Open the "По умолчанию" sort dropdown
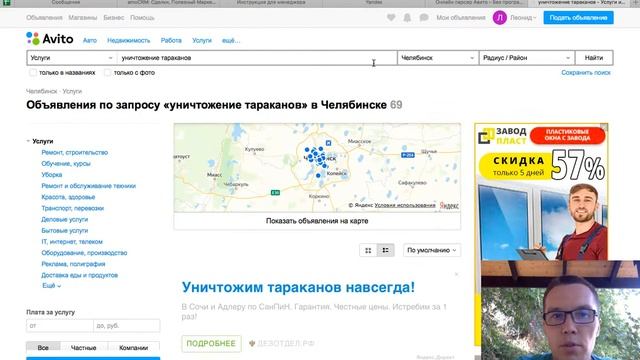The image size is (640, 360). [432, 250]
